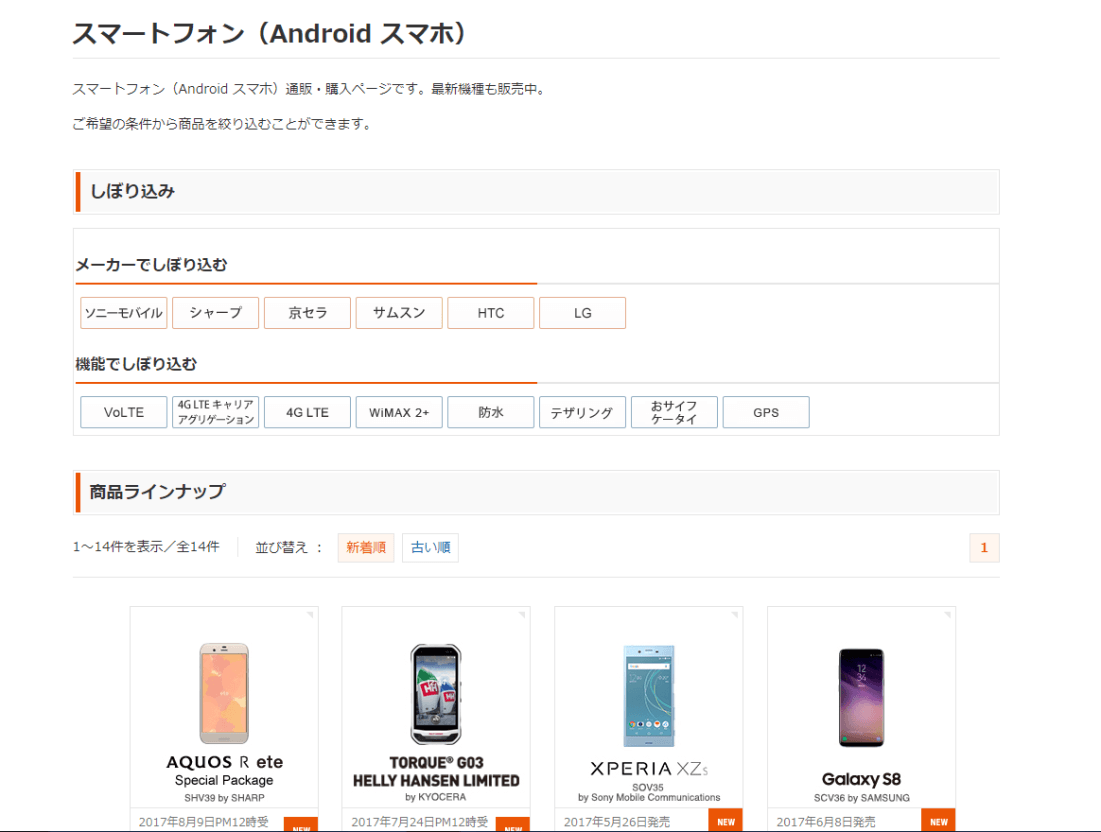This screenshot has width=1101, height=832.
Task: Click SHV39 by SHARP model text
Action: (224, 798)
